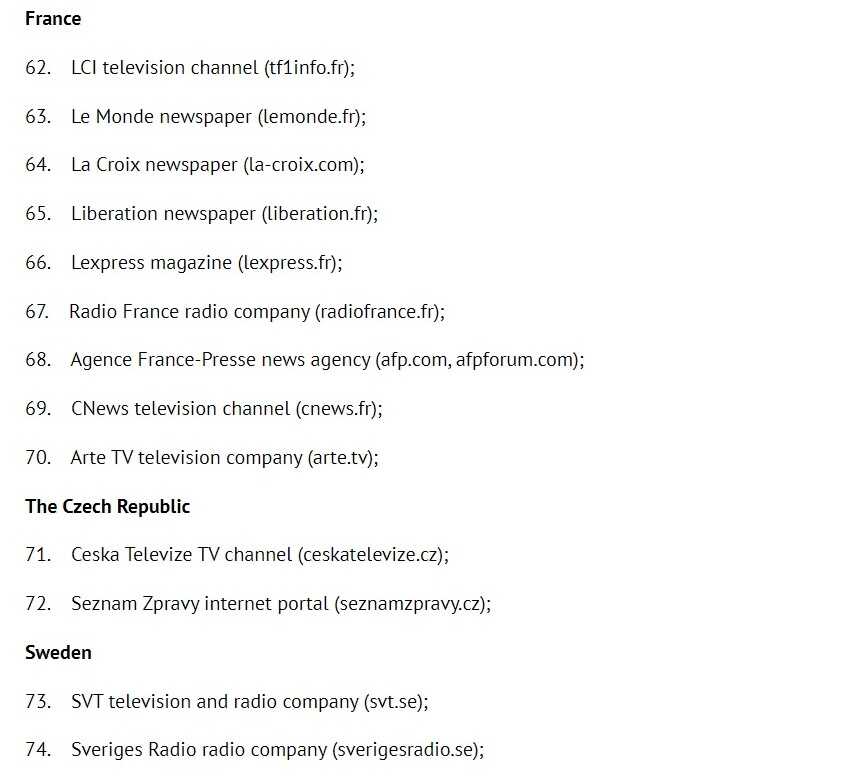Viewport: 848px width, 783px height.
Task: Select the Lexpress magazine line
Action: (183, 263)
